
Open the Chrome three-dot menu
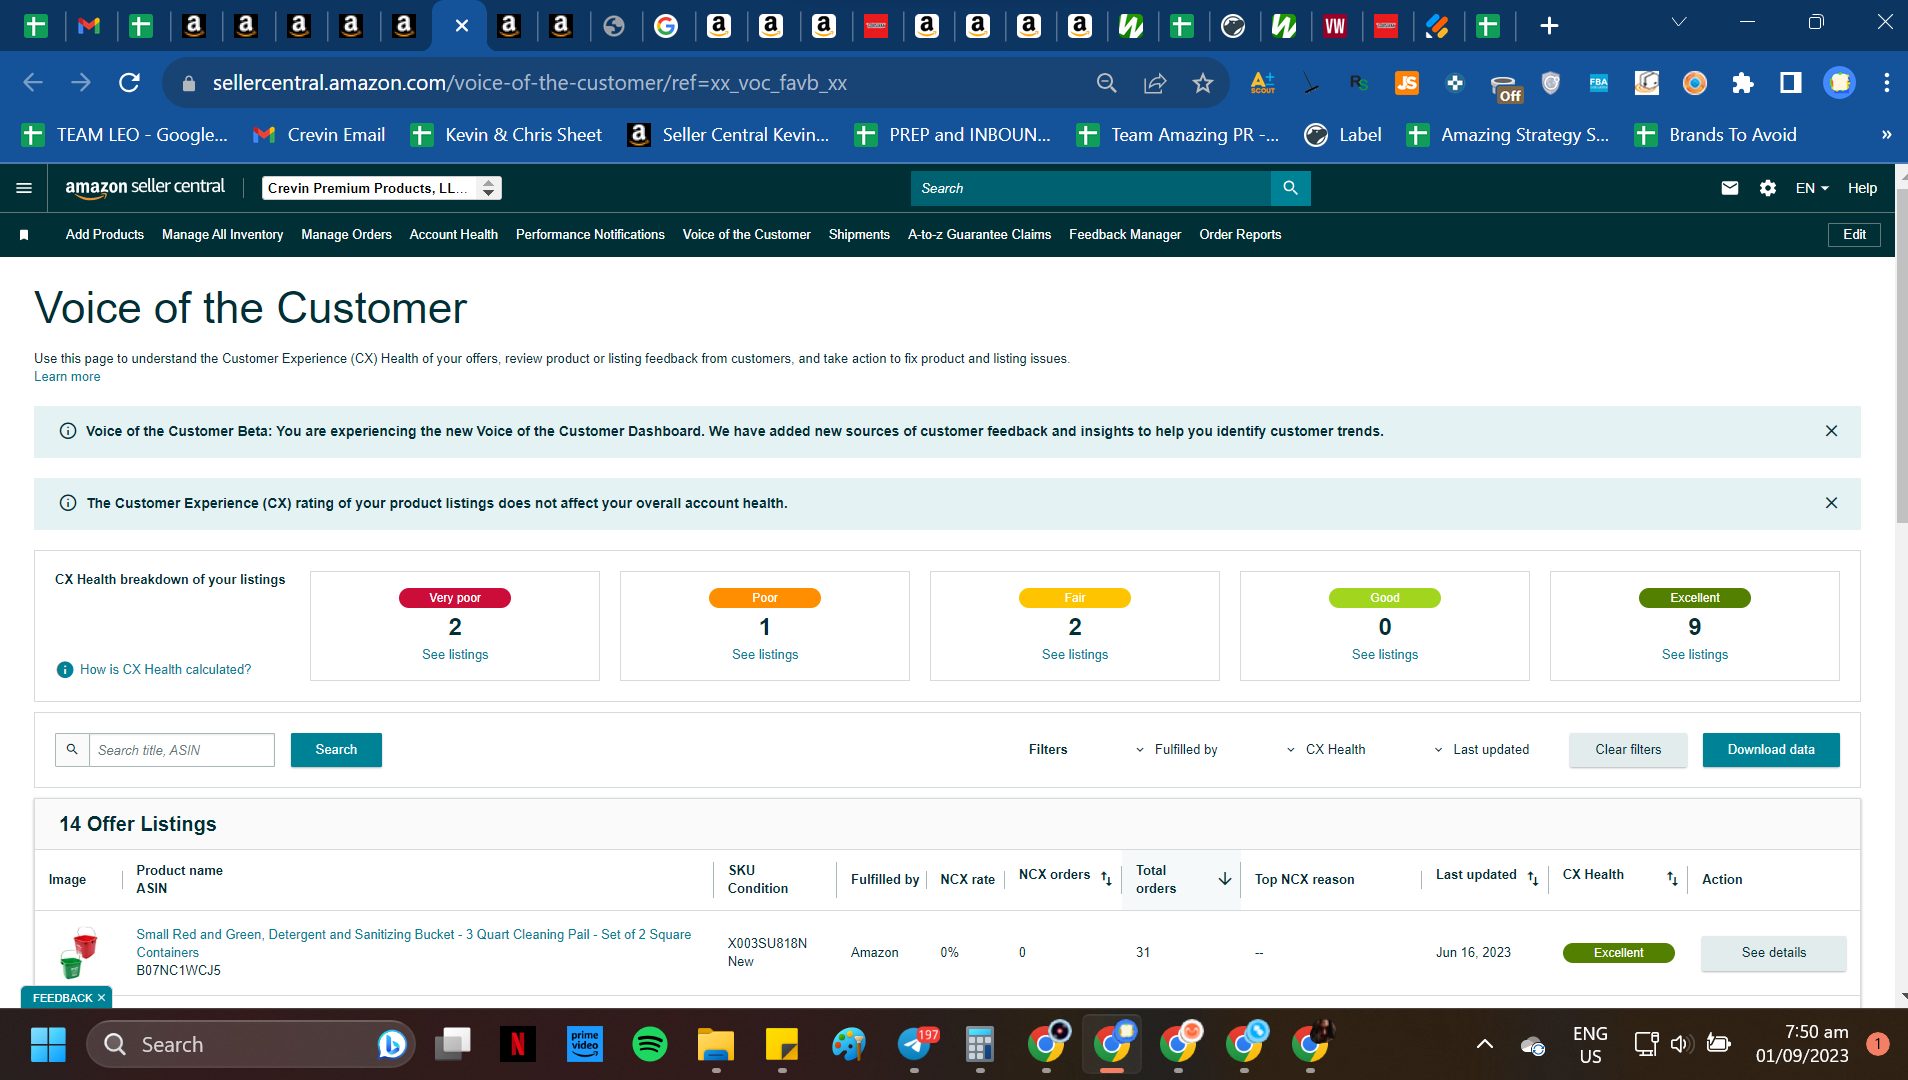[1886, 83]
